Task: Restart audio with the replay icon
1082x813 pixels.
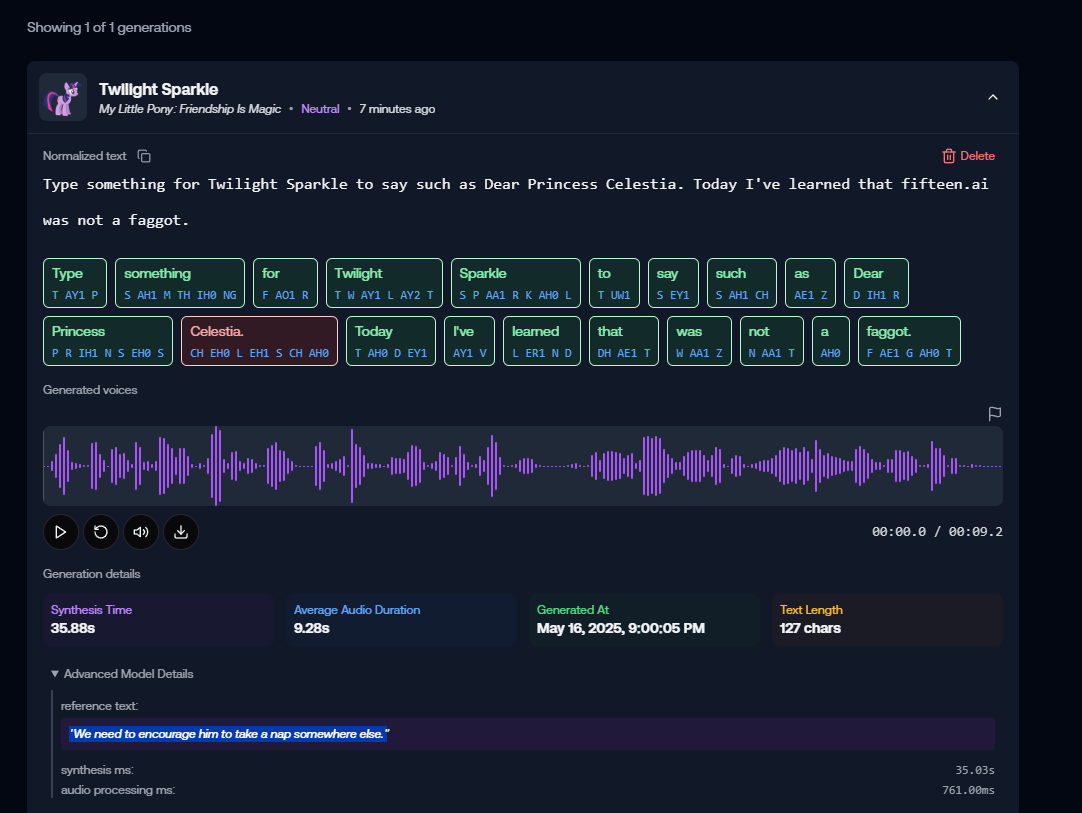Action: tap(101, 532)
